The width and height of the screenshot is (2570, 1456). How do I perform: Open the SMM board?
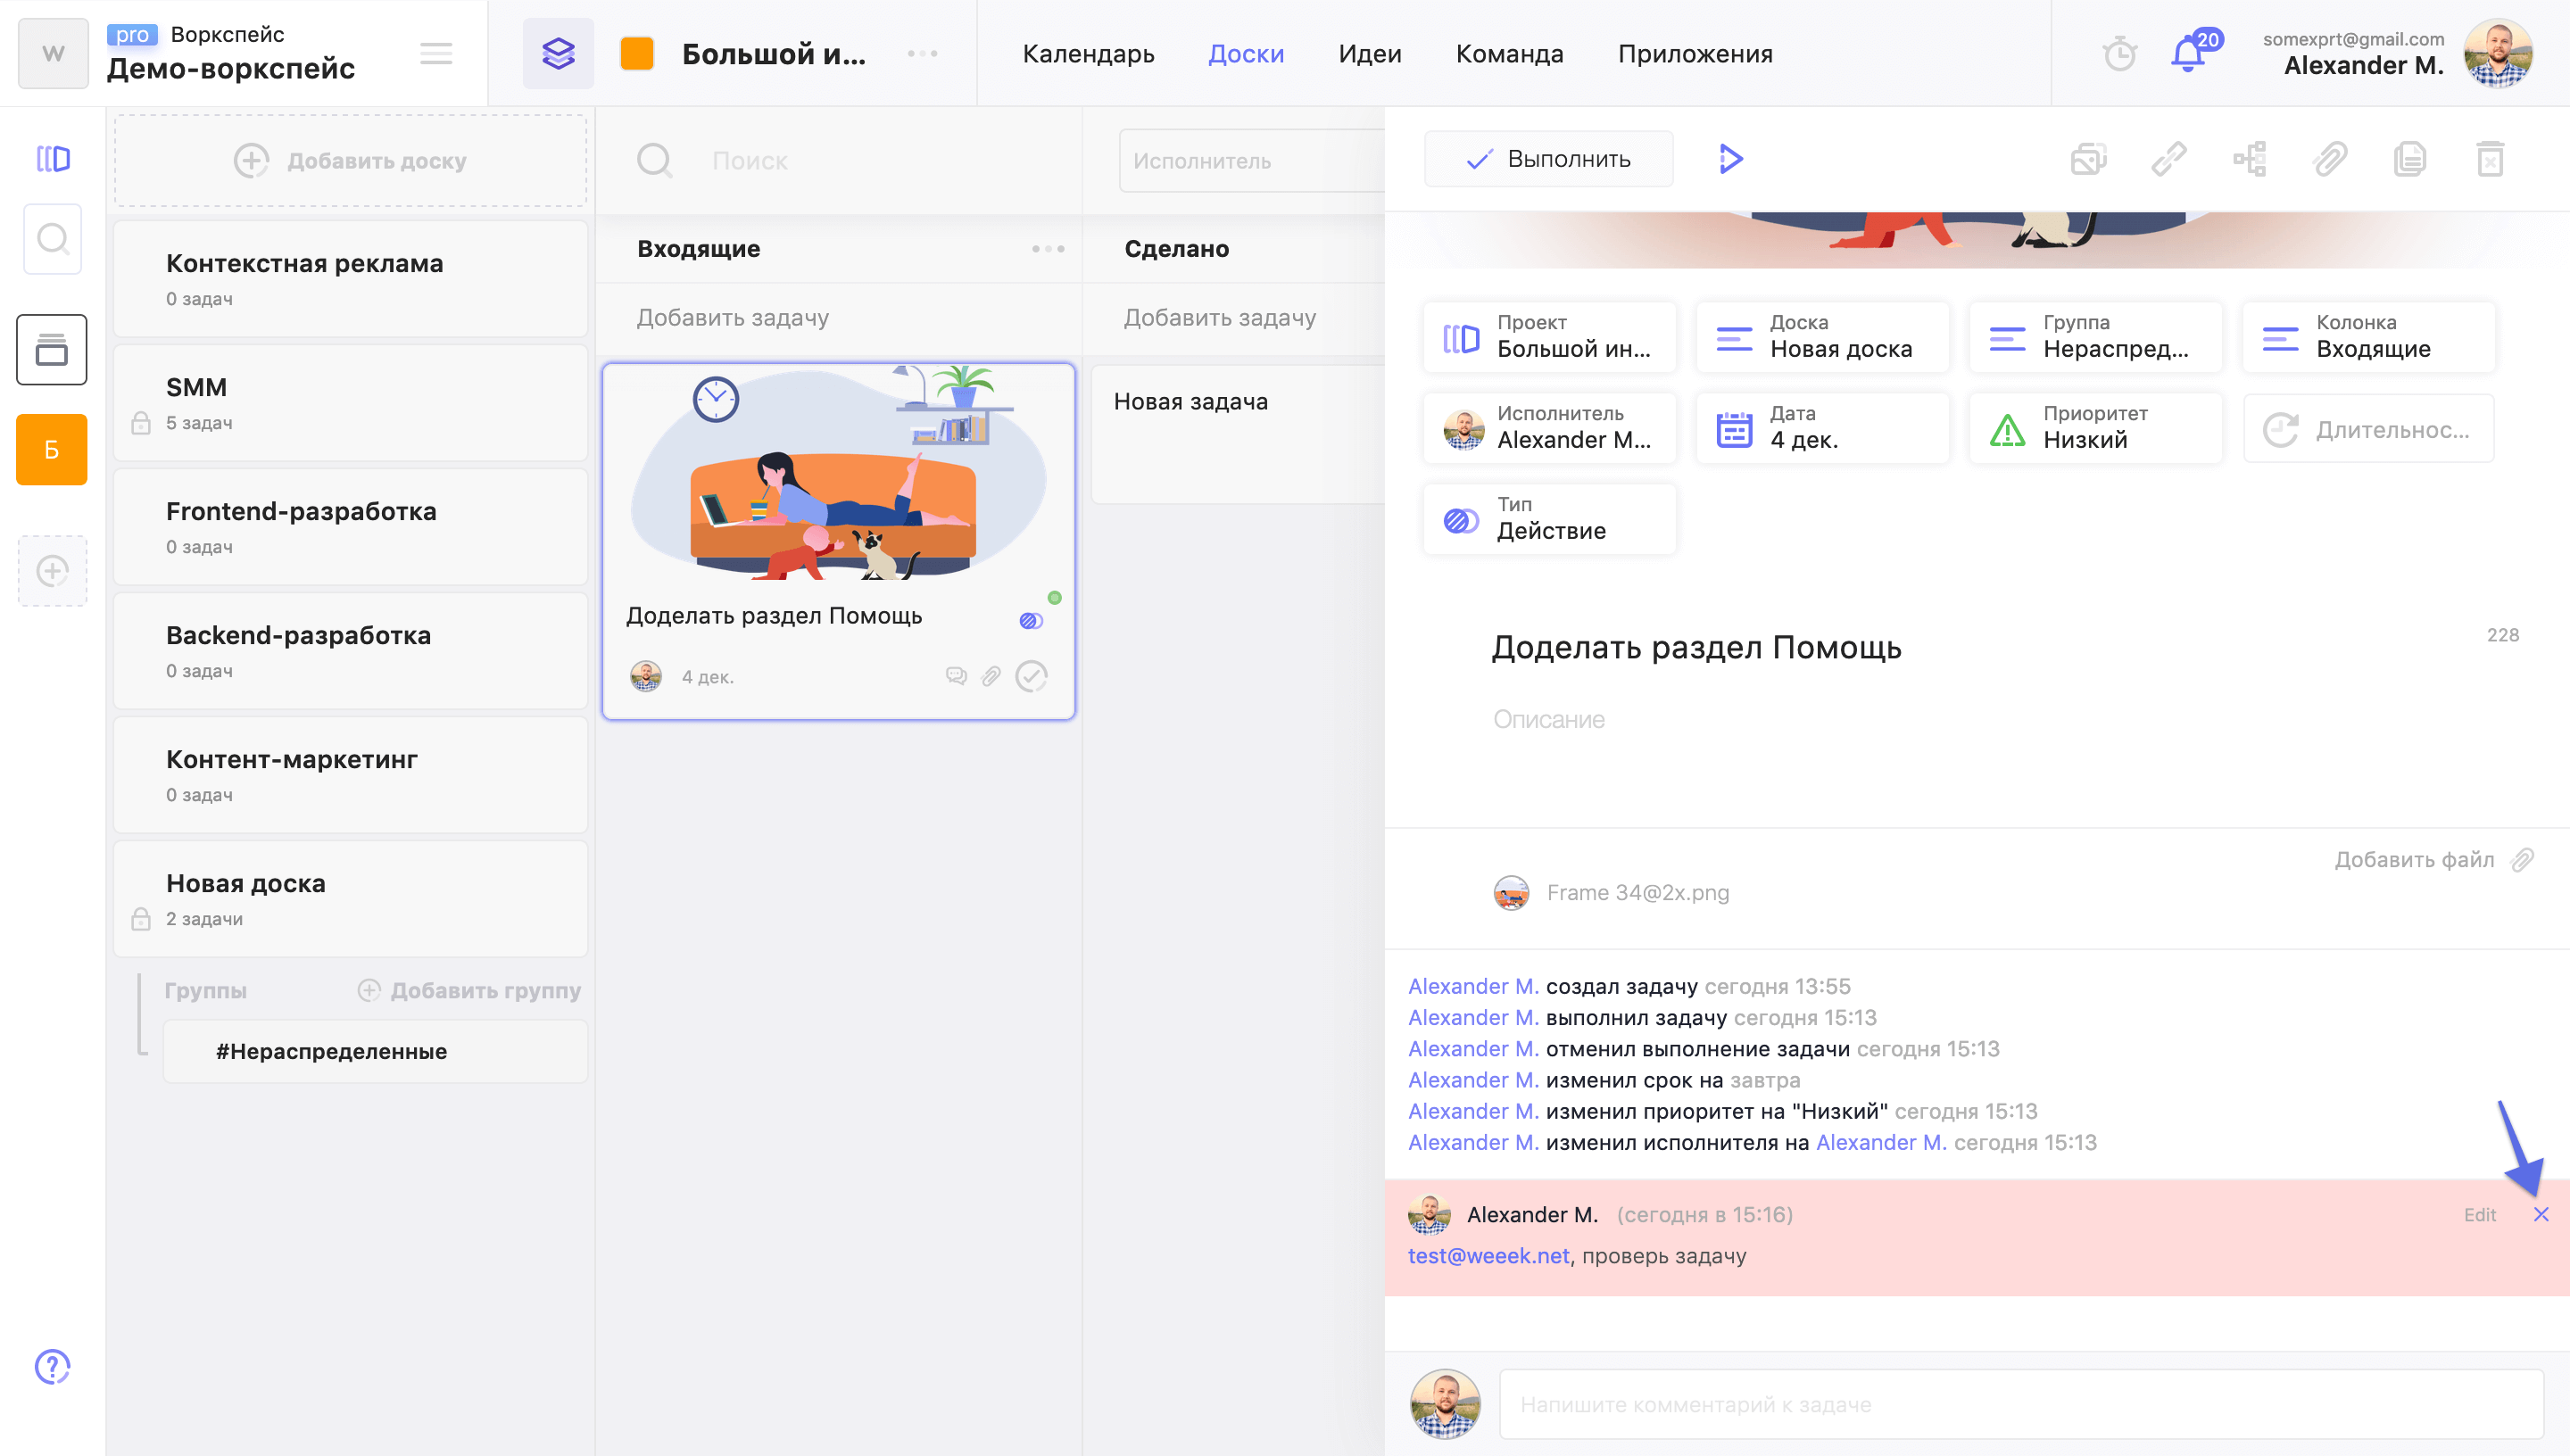click(x=351, y=403)
